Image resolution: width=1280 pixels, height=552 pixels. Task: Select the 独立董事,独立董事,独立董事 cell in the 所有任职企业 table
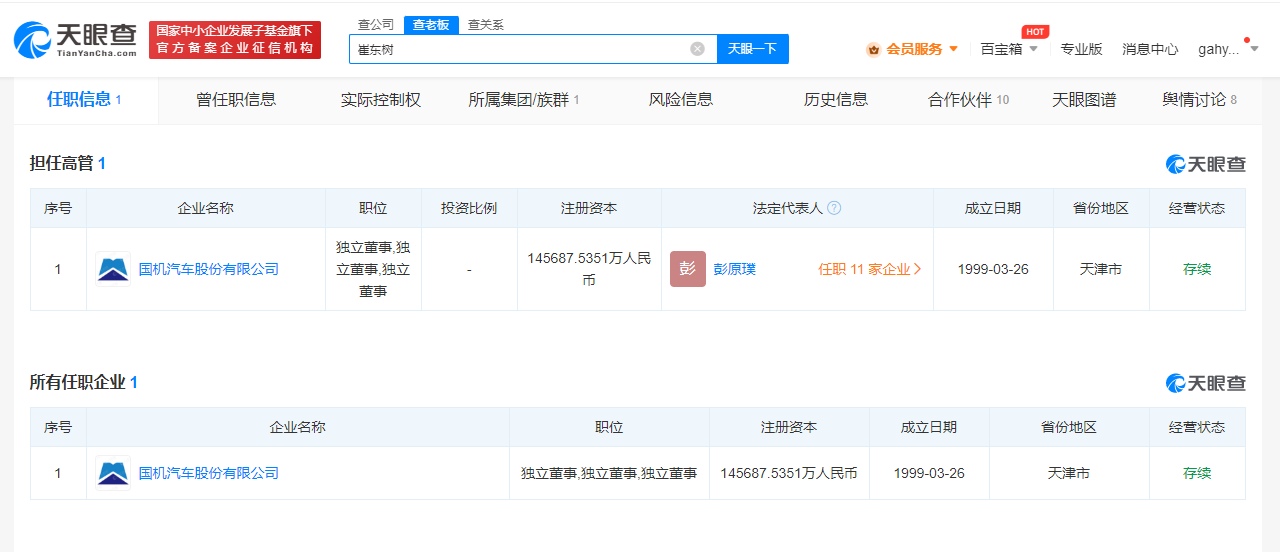coord(609,473)
